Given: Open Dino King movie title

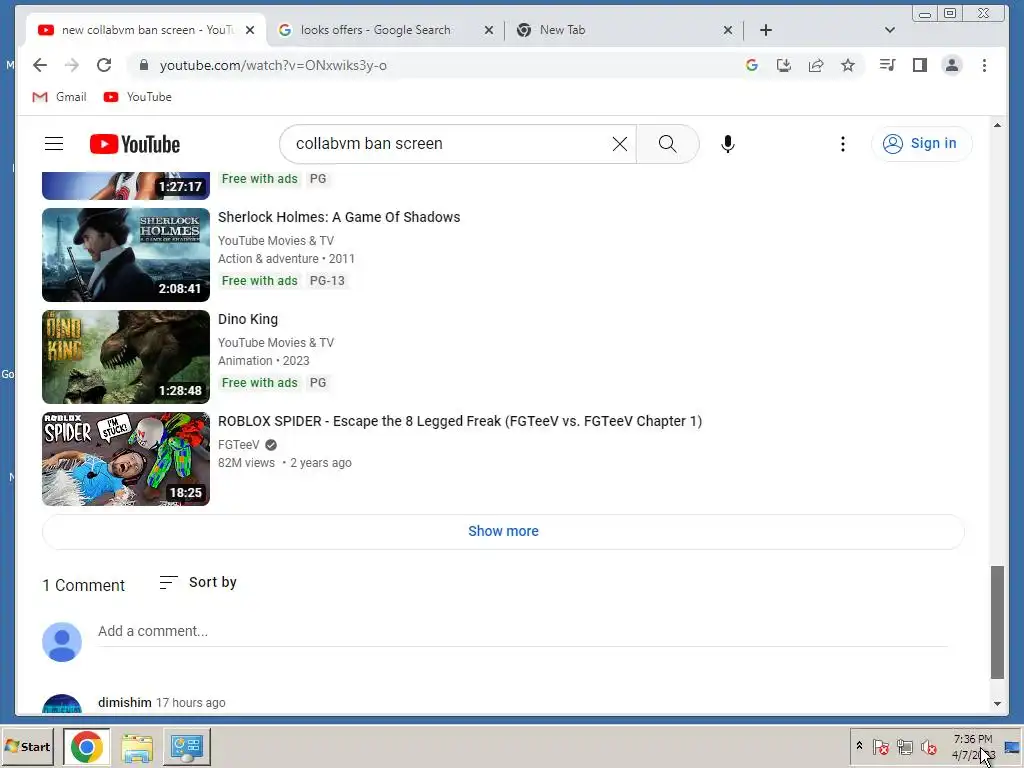Looking at the screenshot, I should (x=248, y=319).
